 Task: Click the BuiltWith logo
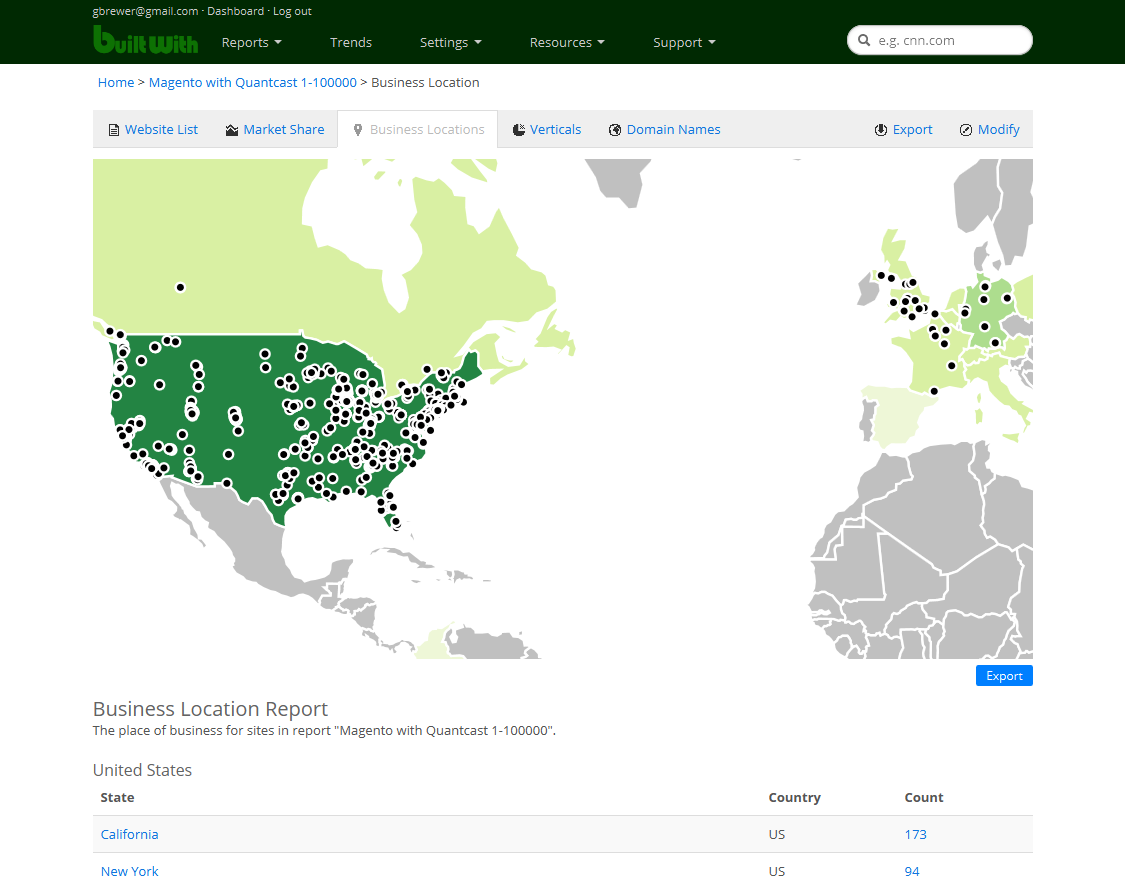(146, 40)
